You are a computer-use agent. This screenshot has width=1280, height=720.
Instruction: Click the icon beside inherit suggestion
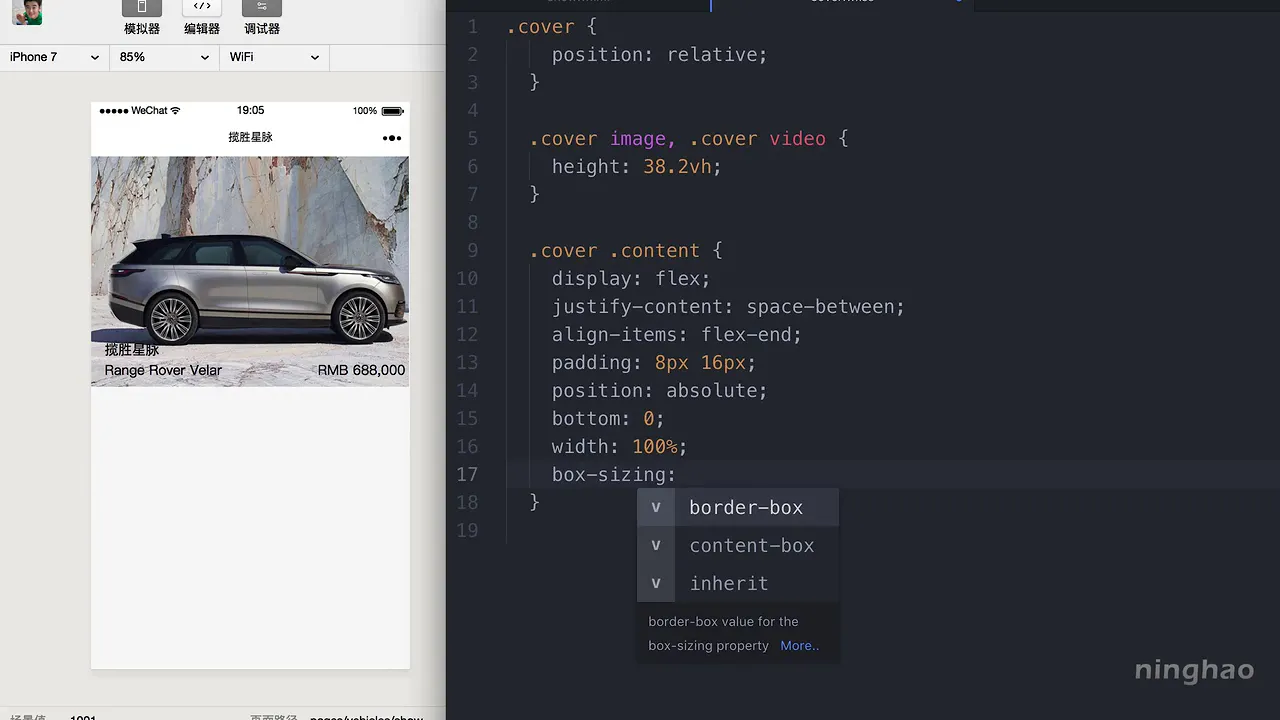coord(656,583)
